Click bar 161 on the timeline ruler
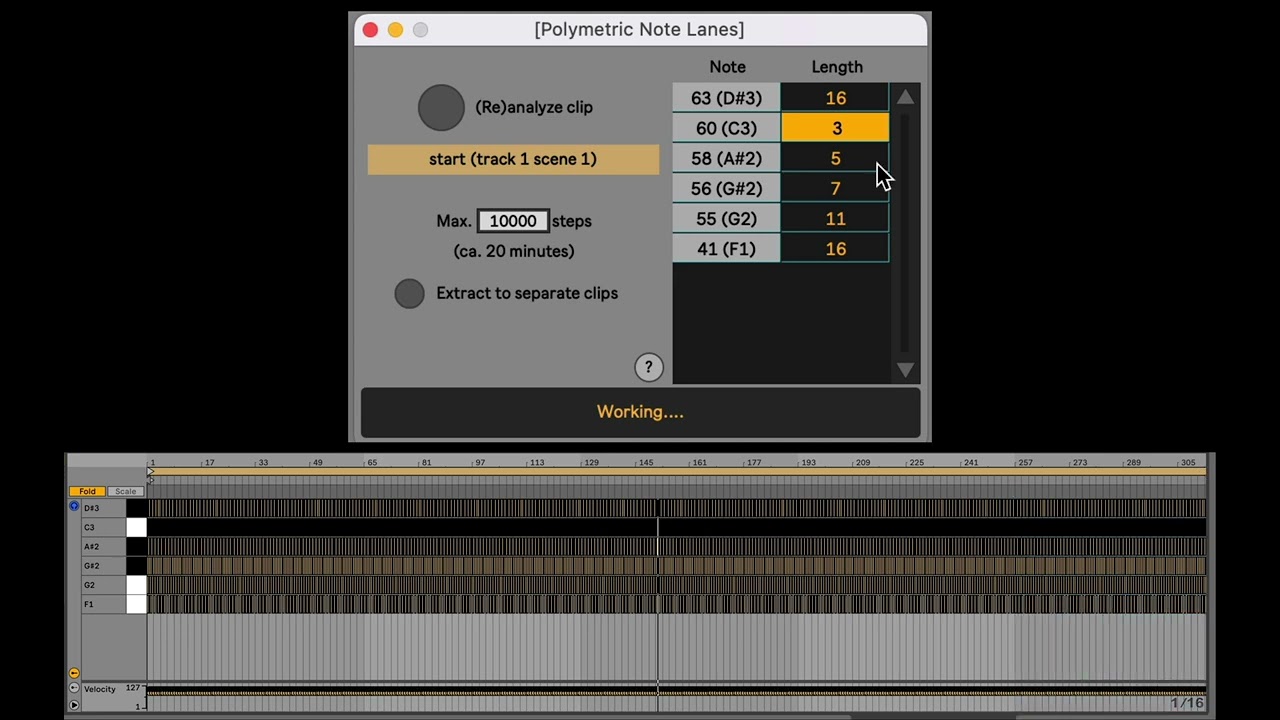 click(x=699, y=463)
